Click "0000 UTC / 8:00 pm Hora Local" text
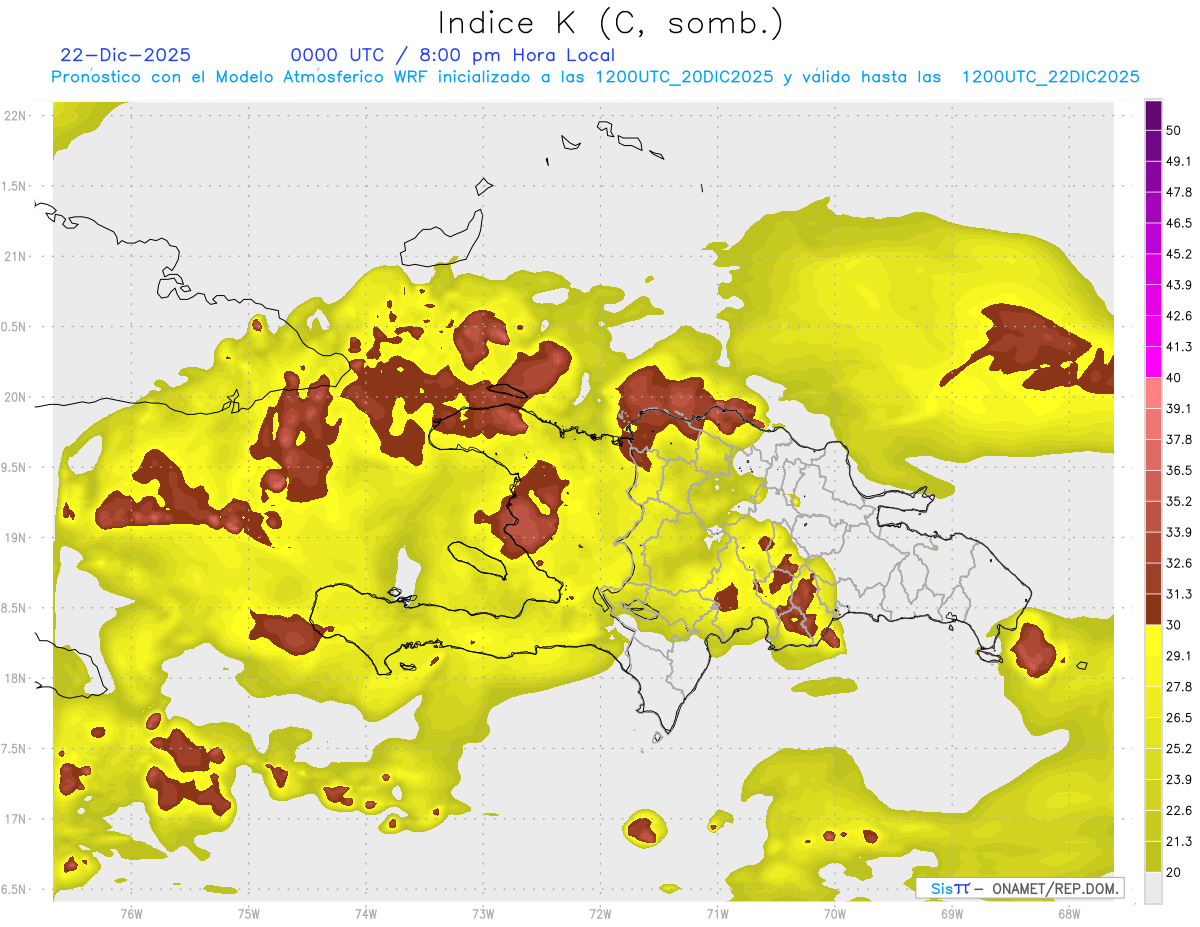1200x927 pixels. [452, 55]
